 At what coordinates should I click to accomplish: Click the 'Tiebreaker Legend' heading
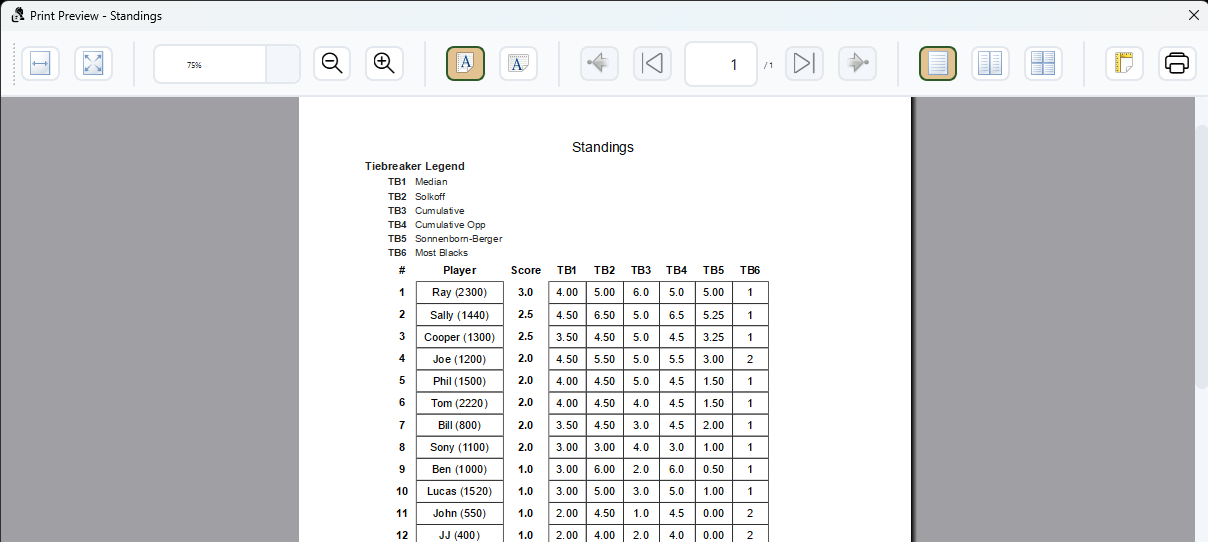(415, 166)
